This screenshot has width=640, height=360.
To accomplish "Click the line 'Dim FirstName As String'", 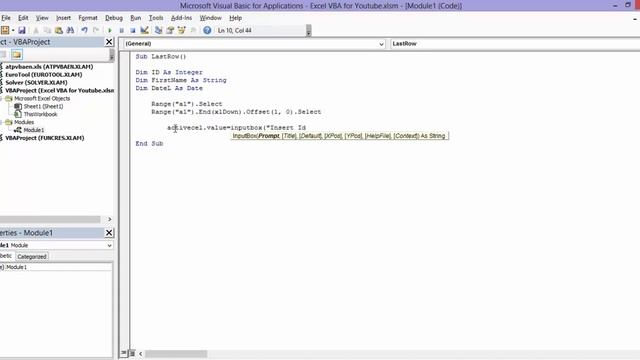I will 181,80.
